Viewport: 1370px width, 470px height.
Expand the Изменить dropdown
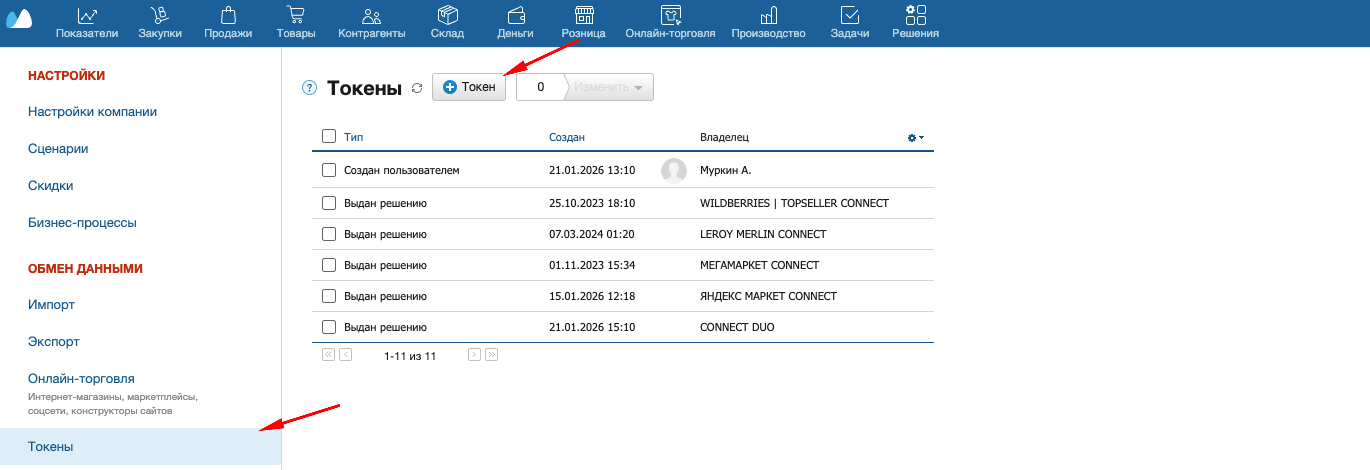pos(610,87)
